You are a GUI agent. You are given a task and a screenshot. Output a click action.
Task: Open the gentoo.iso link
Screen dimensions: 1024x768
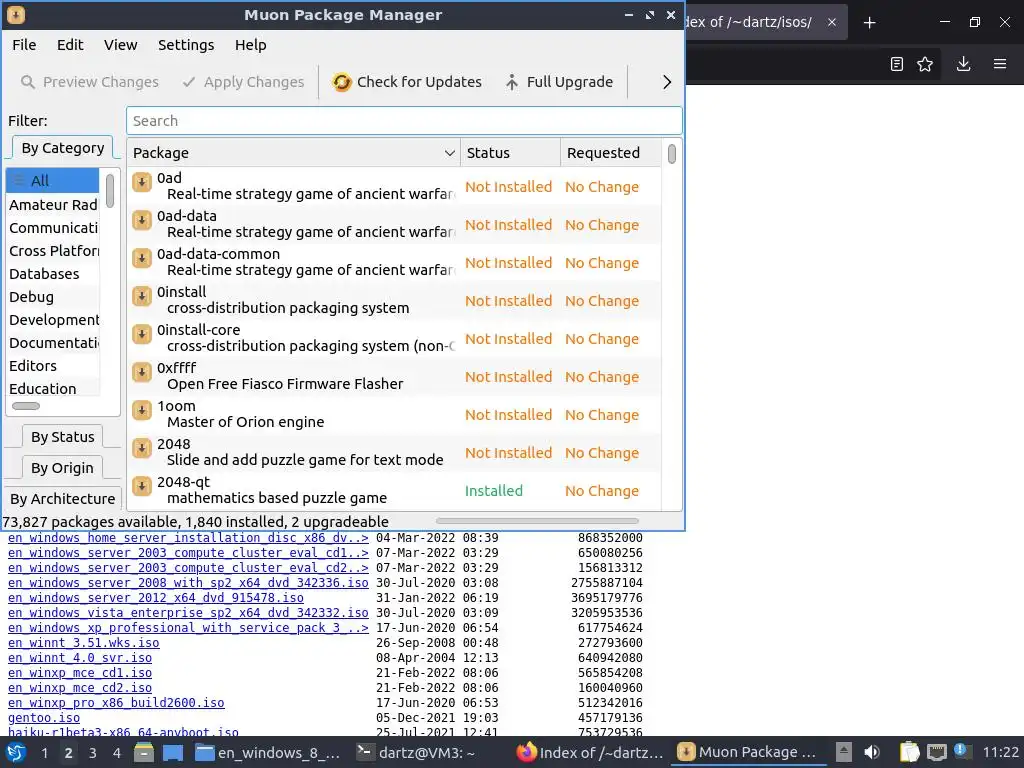44,718
